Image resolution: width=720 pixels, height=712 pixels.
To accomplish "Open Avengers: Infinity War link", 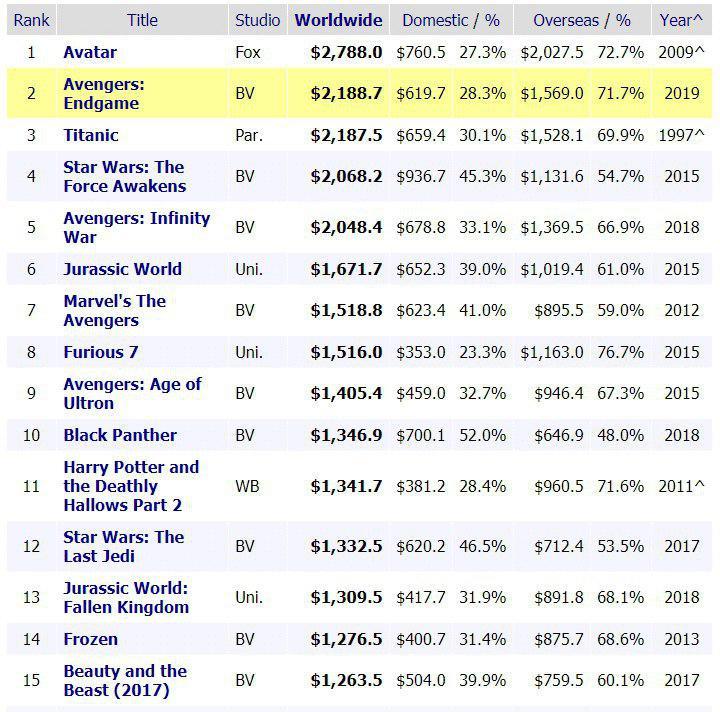I will click(136, 227).
